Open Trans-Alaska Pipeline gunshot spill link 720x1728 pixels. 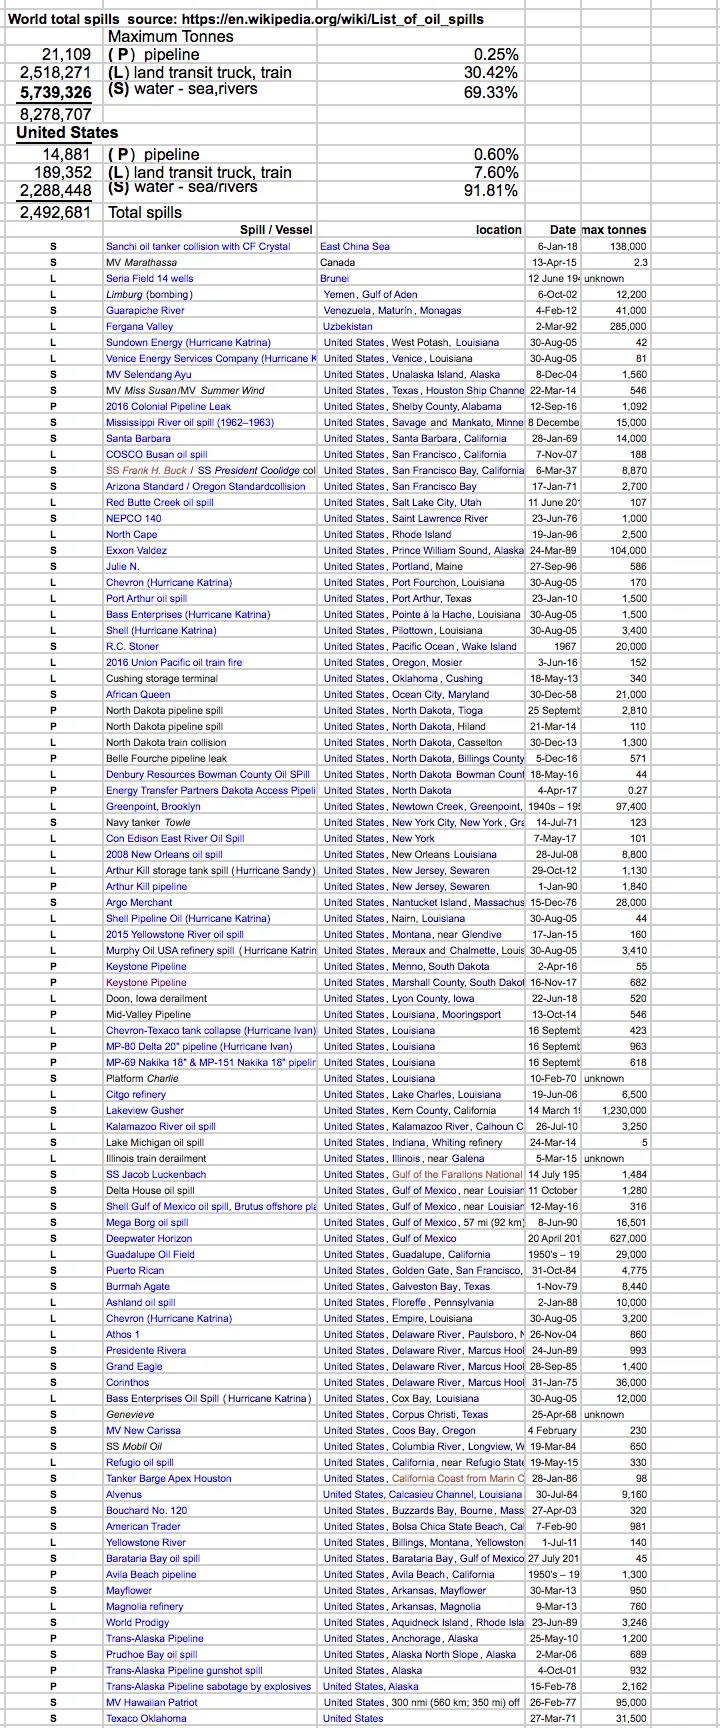(185, 1670)
